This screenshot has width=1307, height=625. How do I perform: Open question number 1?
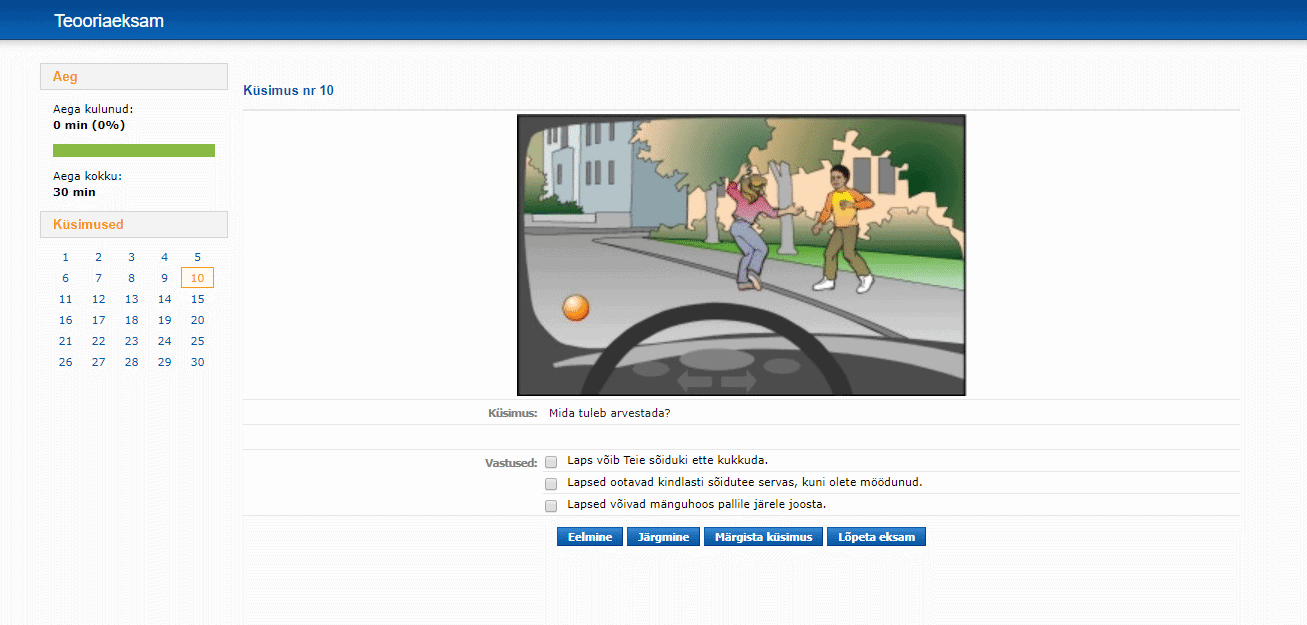(66, 257)
